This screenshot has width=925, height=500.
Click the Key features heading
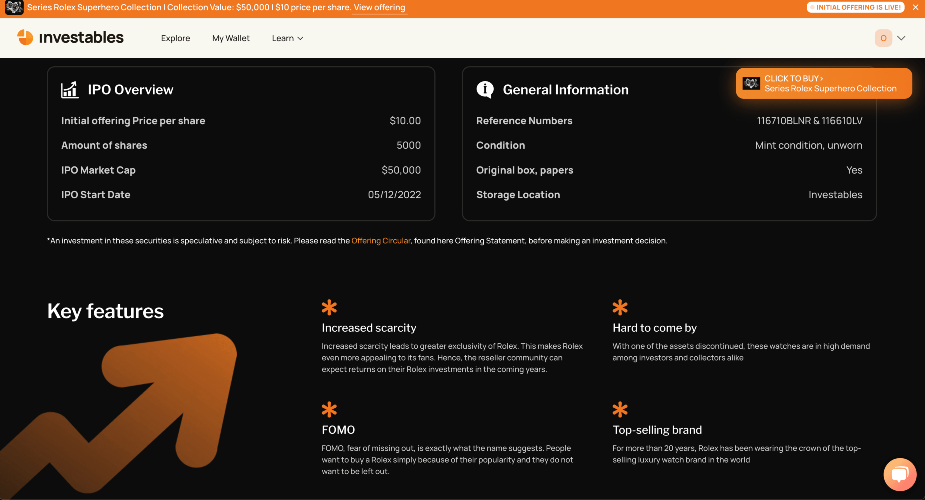(106, 311)
